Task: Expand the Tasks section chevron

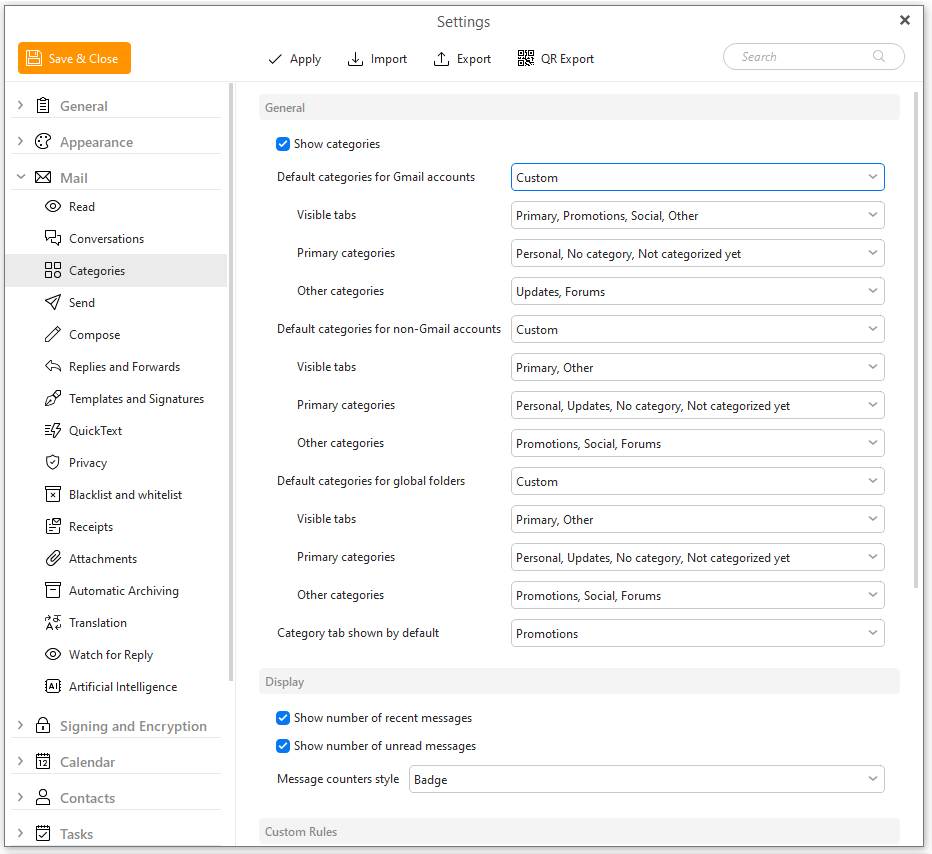Action: (x=21, y=833)
